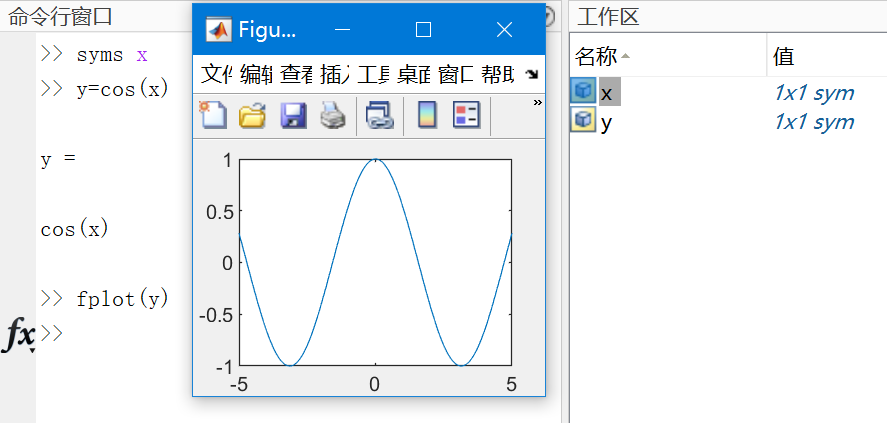Viewport: 887px width, 423px height.
Task: Close the Figure window
Action: (x=504, y=29)
